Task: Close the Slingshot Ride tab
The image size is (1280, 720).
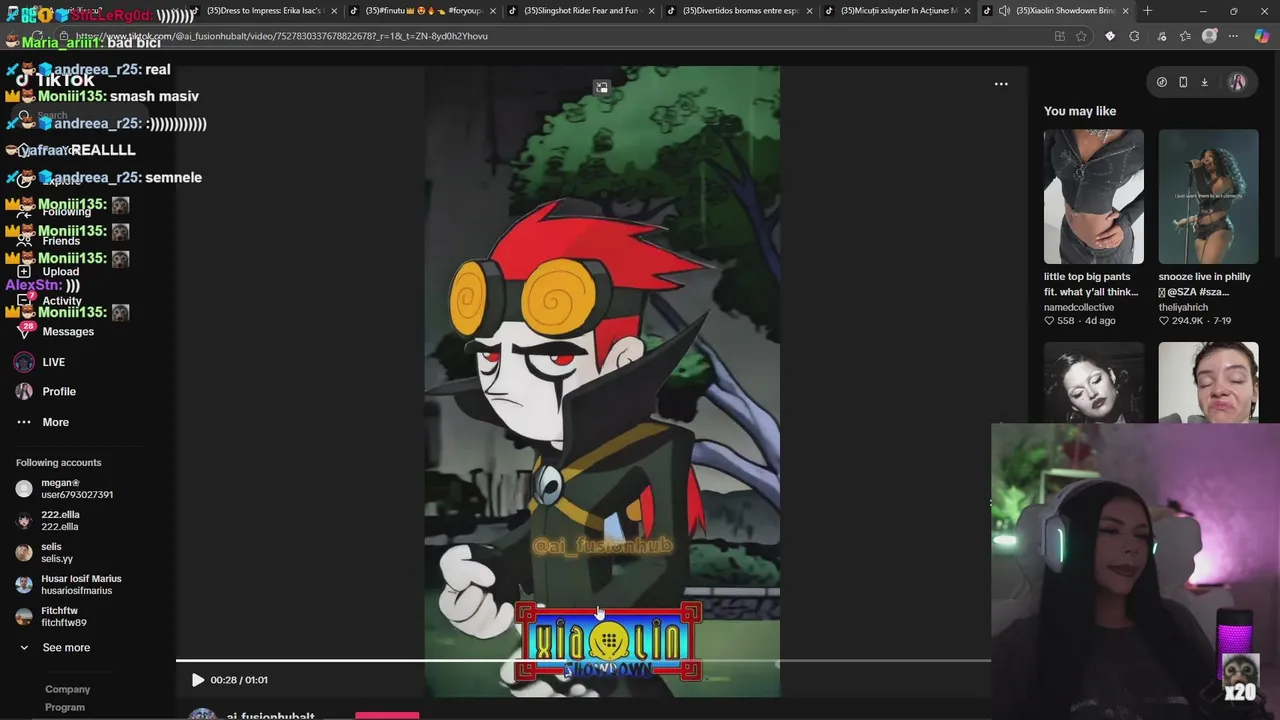Action: tap(651, 11)
